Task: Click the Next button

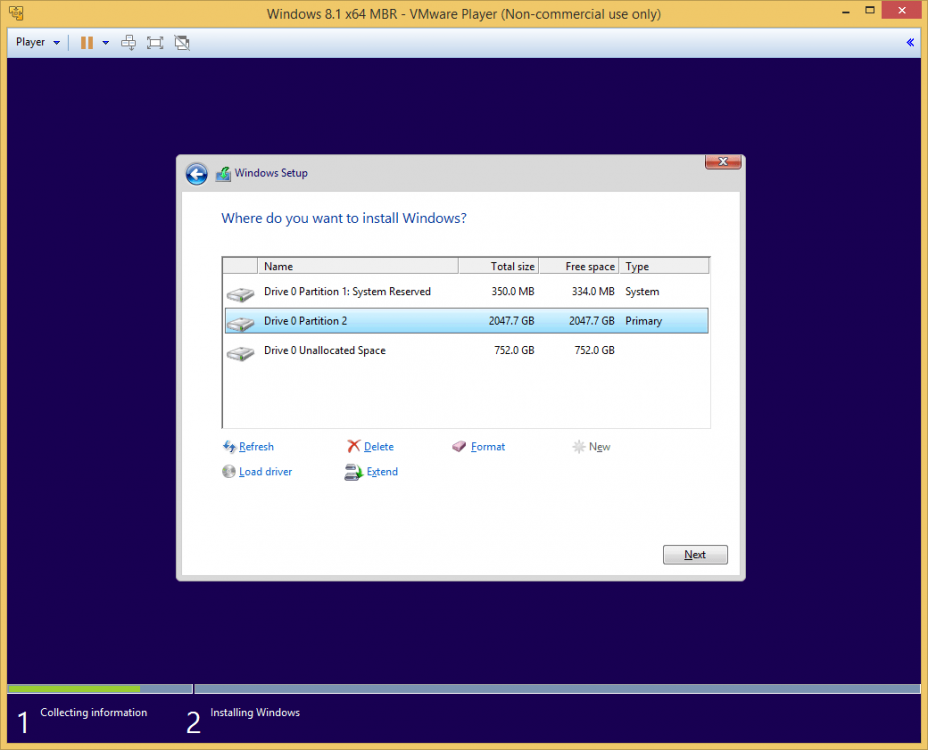Action: pyautogui.click(x=695, y=554)
